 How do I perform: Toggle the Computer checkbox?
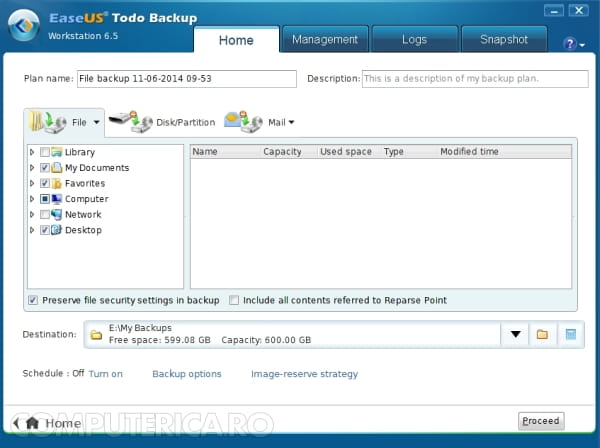[x=44, y=199]
